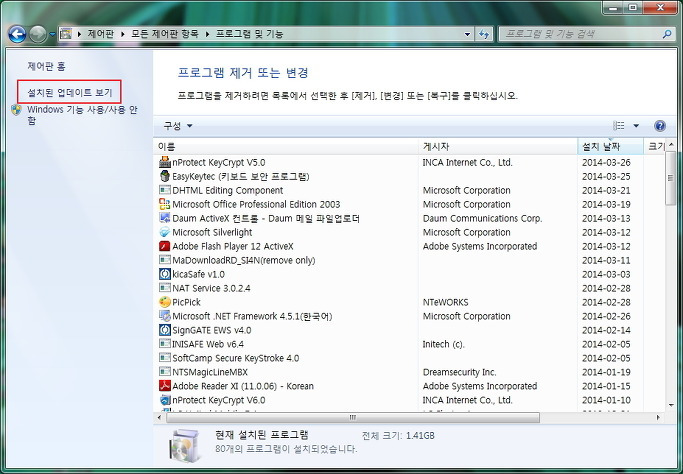Click the refresh button beside address bar
Image resolution: width=683 pixels, height=474 pixels.
(x=484, y=34)
